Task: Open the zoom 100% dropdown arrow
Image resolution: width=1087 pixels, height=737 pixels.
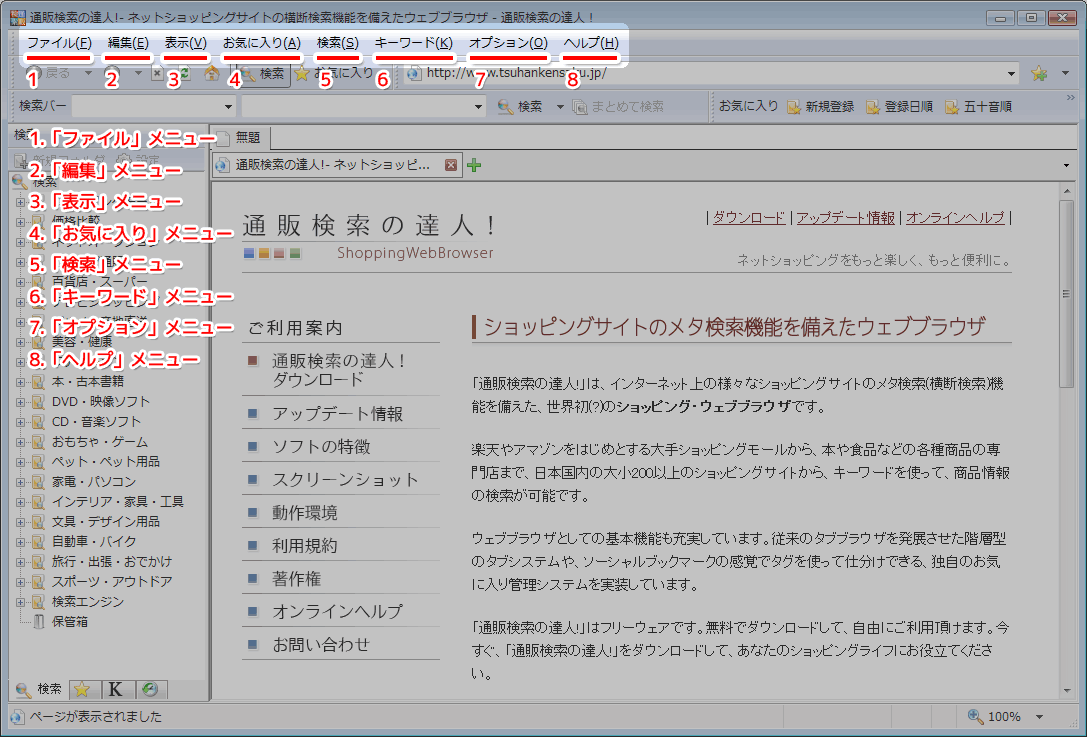Action: (x=1039, y=716)
